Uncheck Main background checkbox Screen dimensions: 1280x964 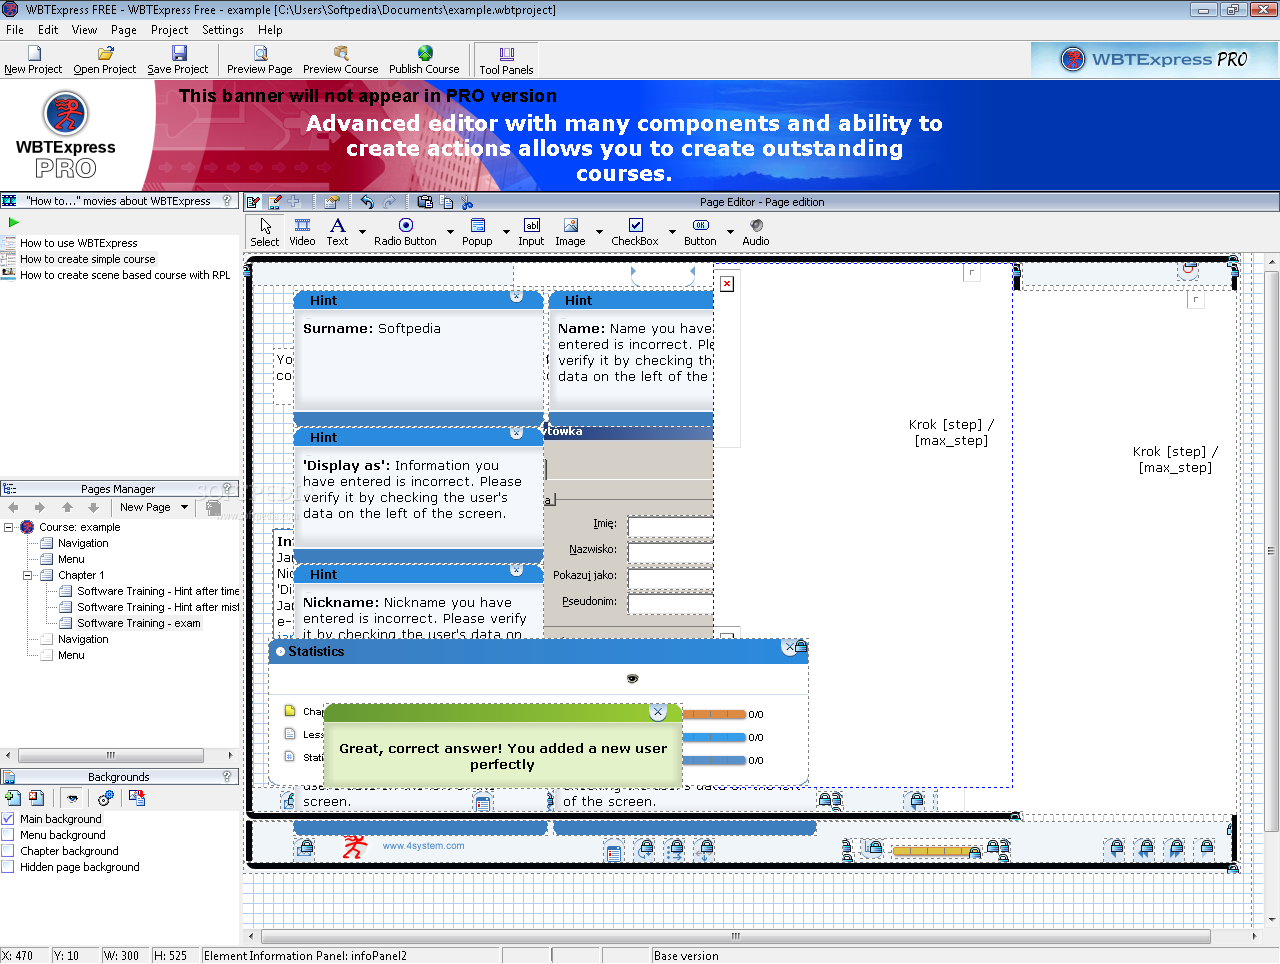point(8,819)
